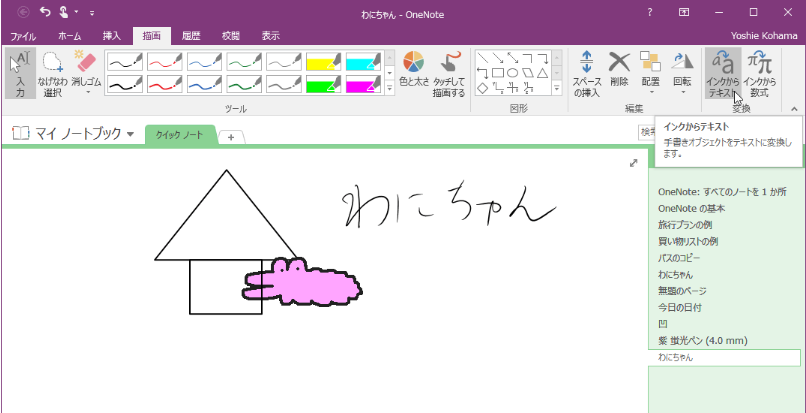Open the ファイル tab
Image resolution: width=806 pixels, height=413 pixels.
pyautogui.click(x=23, y=36)
